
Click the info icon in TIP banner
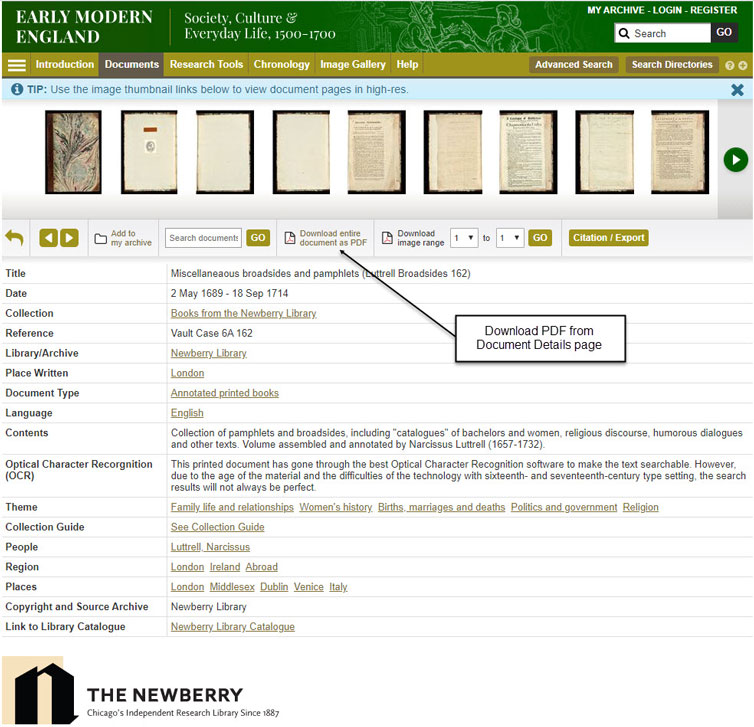[17, 89]
